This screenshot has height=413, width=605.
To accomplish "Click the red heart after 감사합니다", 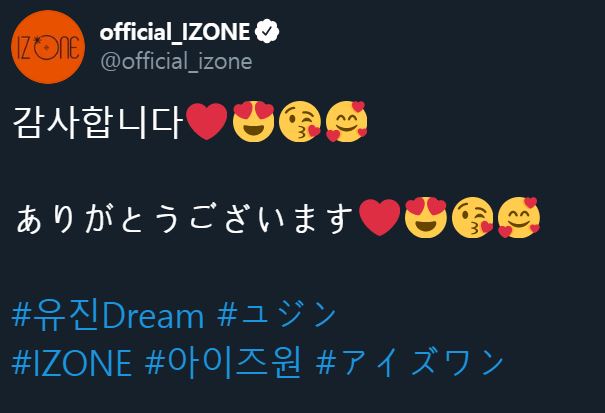I will pos(206,123).
